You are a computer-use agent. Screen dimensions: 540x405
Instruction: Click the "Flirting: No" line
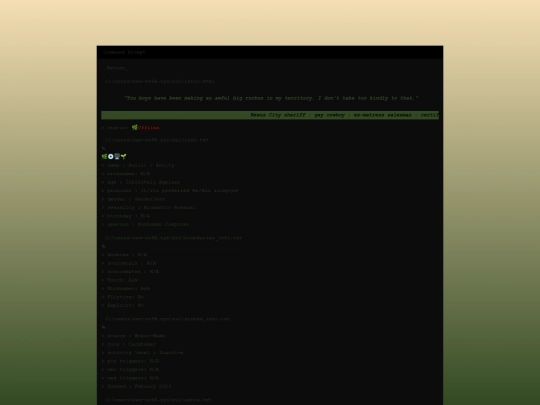(x=123, y=297)
